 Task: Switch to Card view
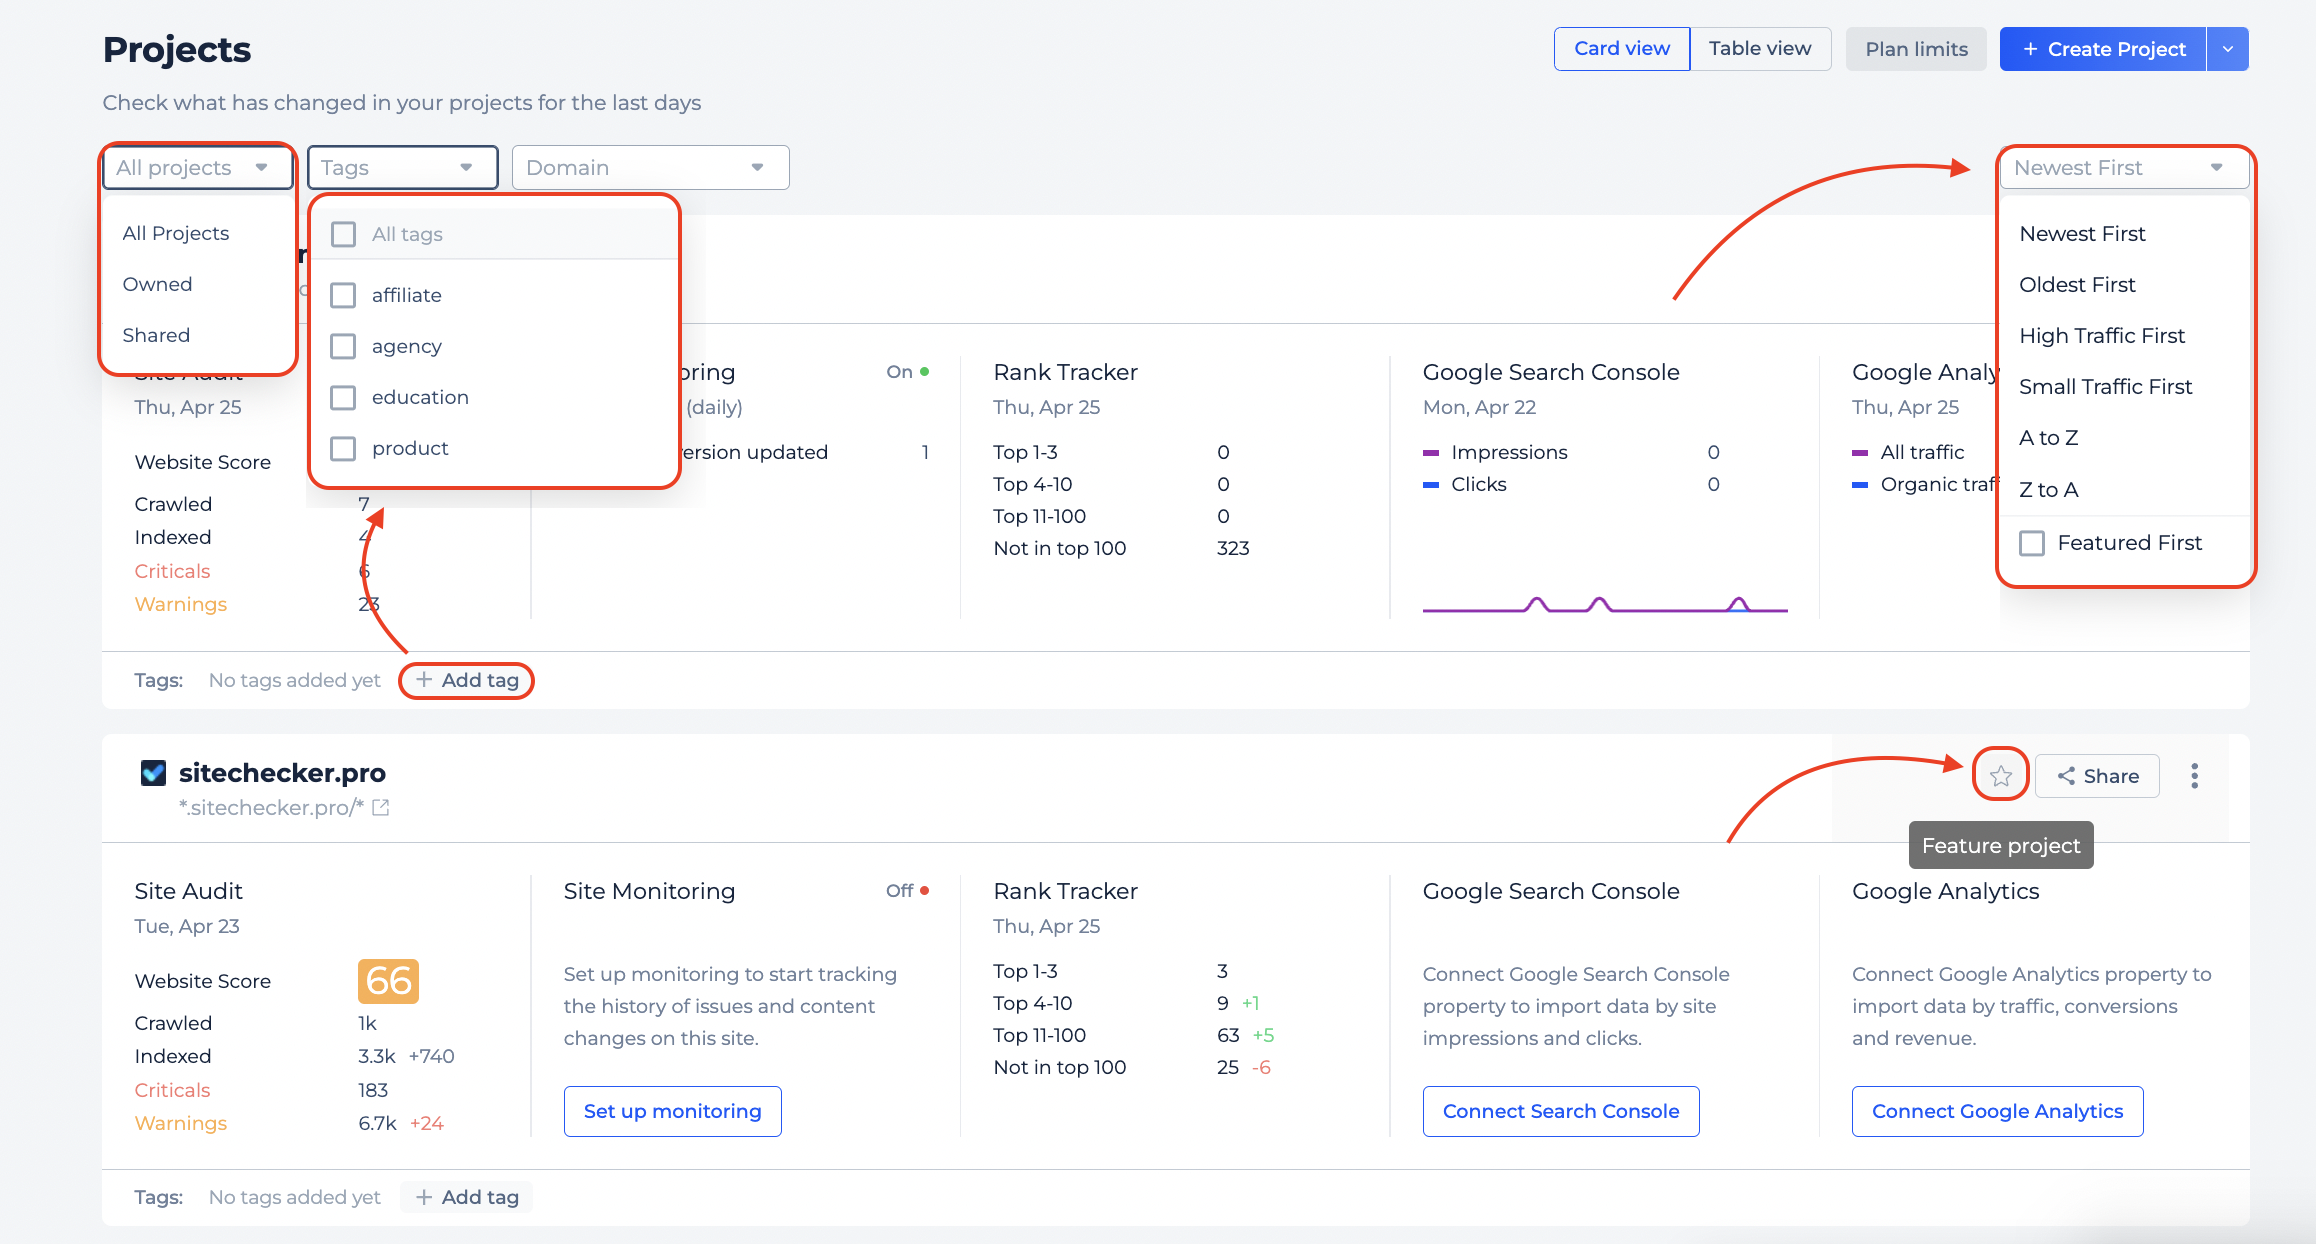pyautogui.click(x=1622, y=49)
